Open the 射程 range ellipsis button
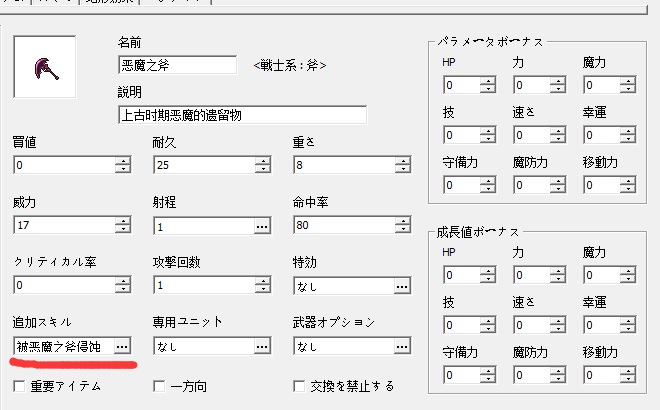 tap(262, 226)
